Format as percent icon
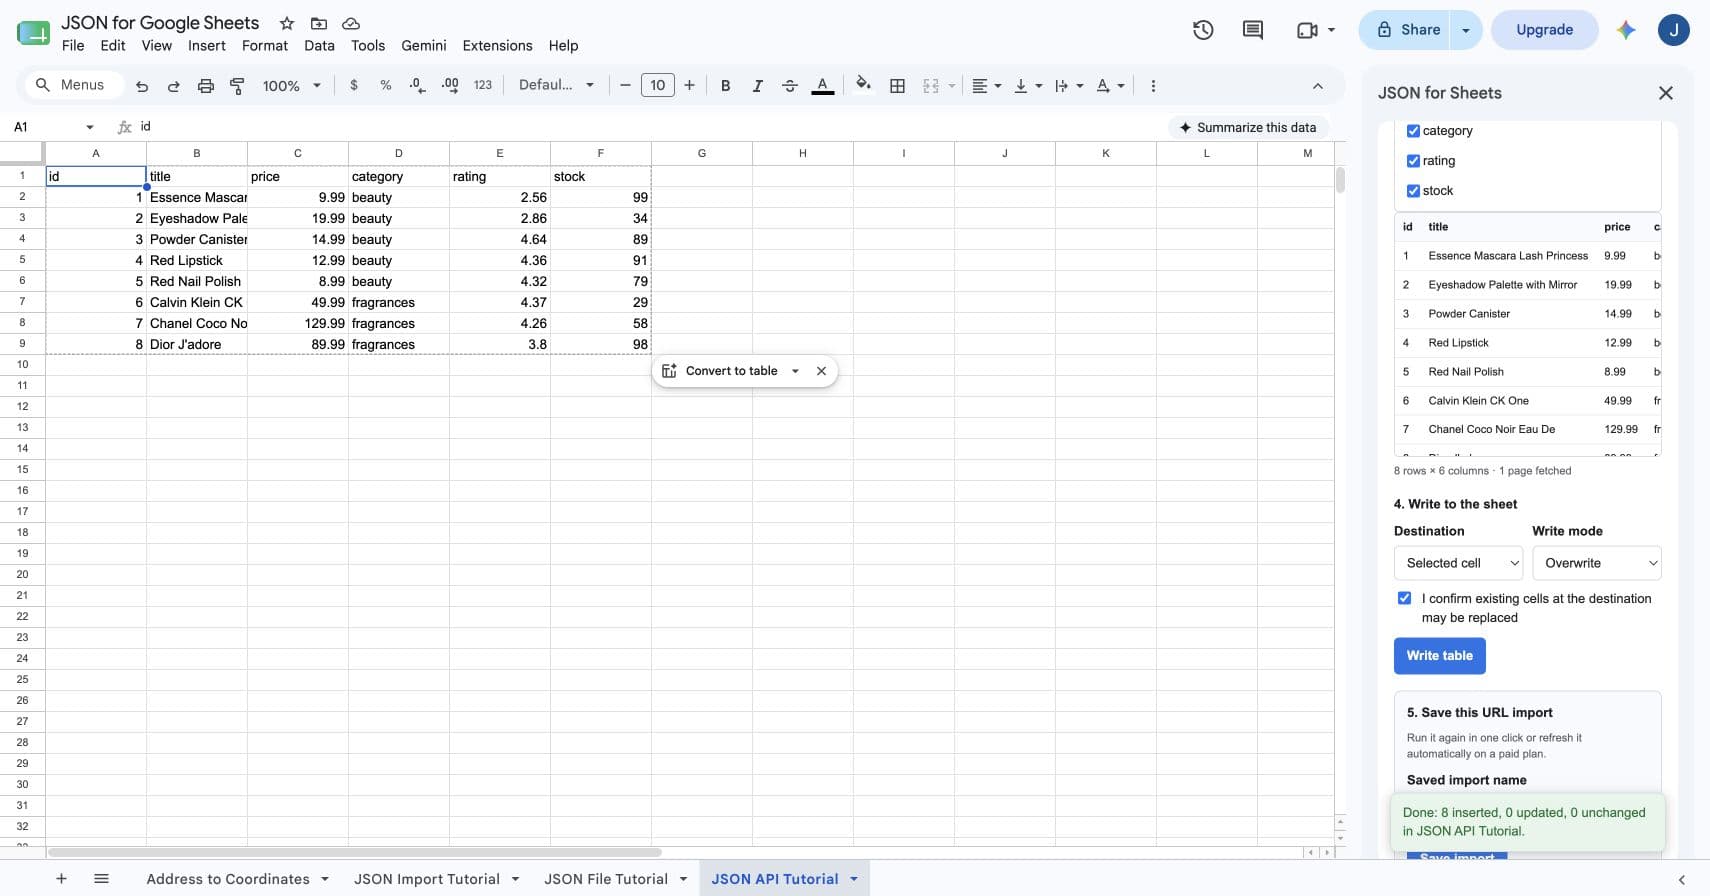Screen dimensions: 1710x896 pos(386,86)
